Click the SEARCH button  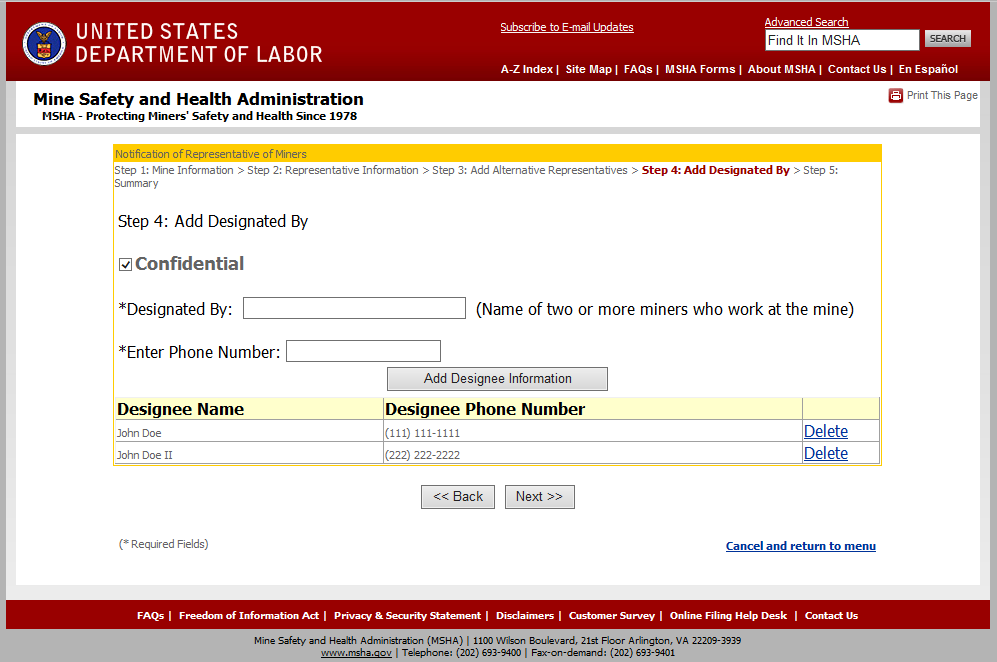coord(947,39)
